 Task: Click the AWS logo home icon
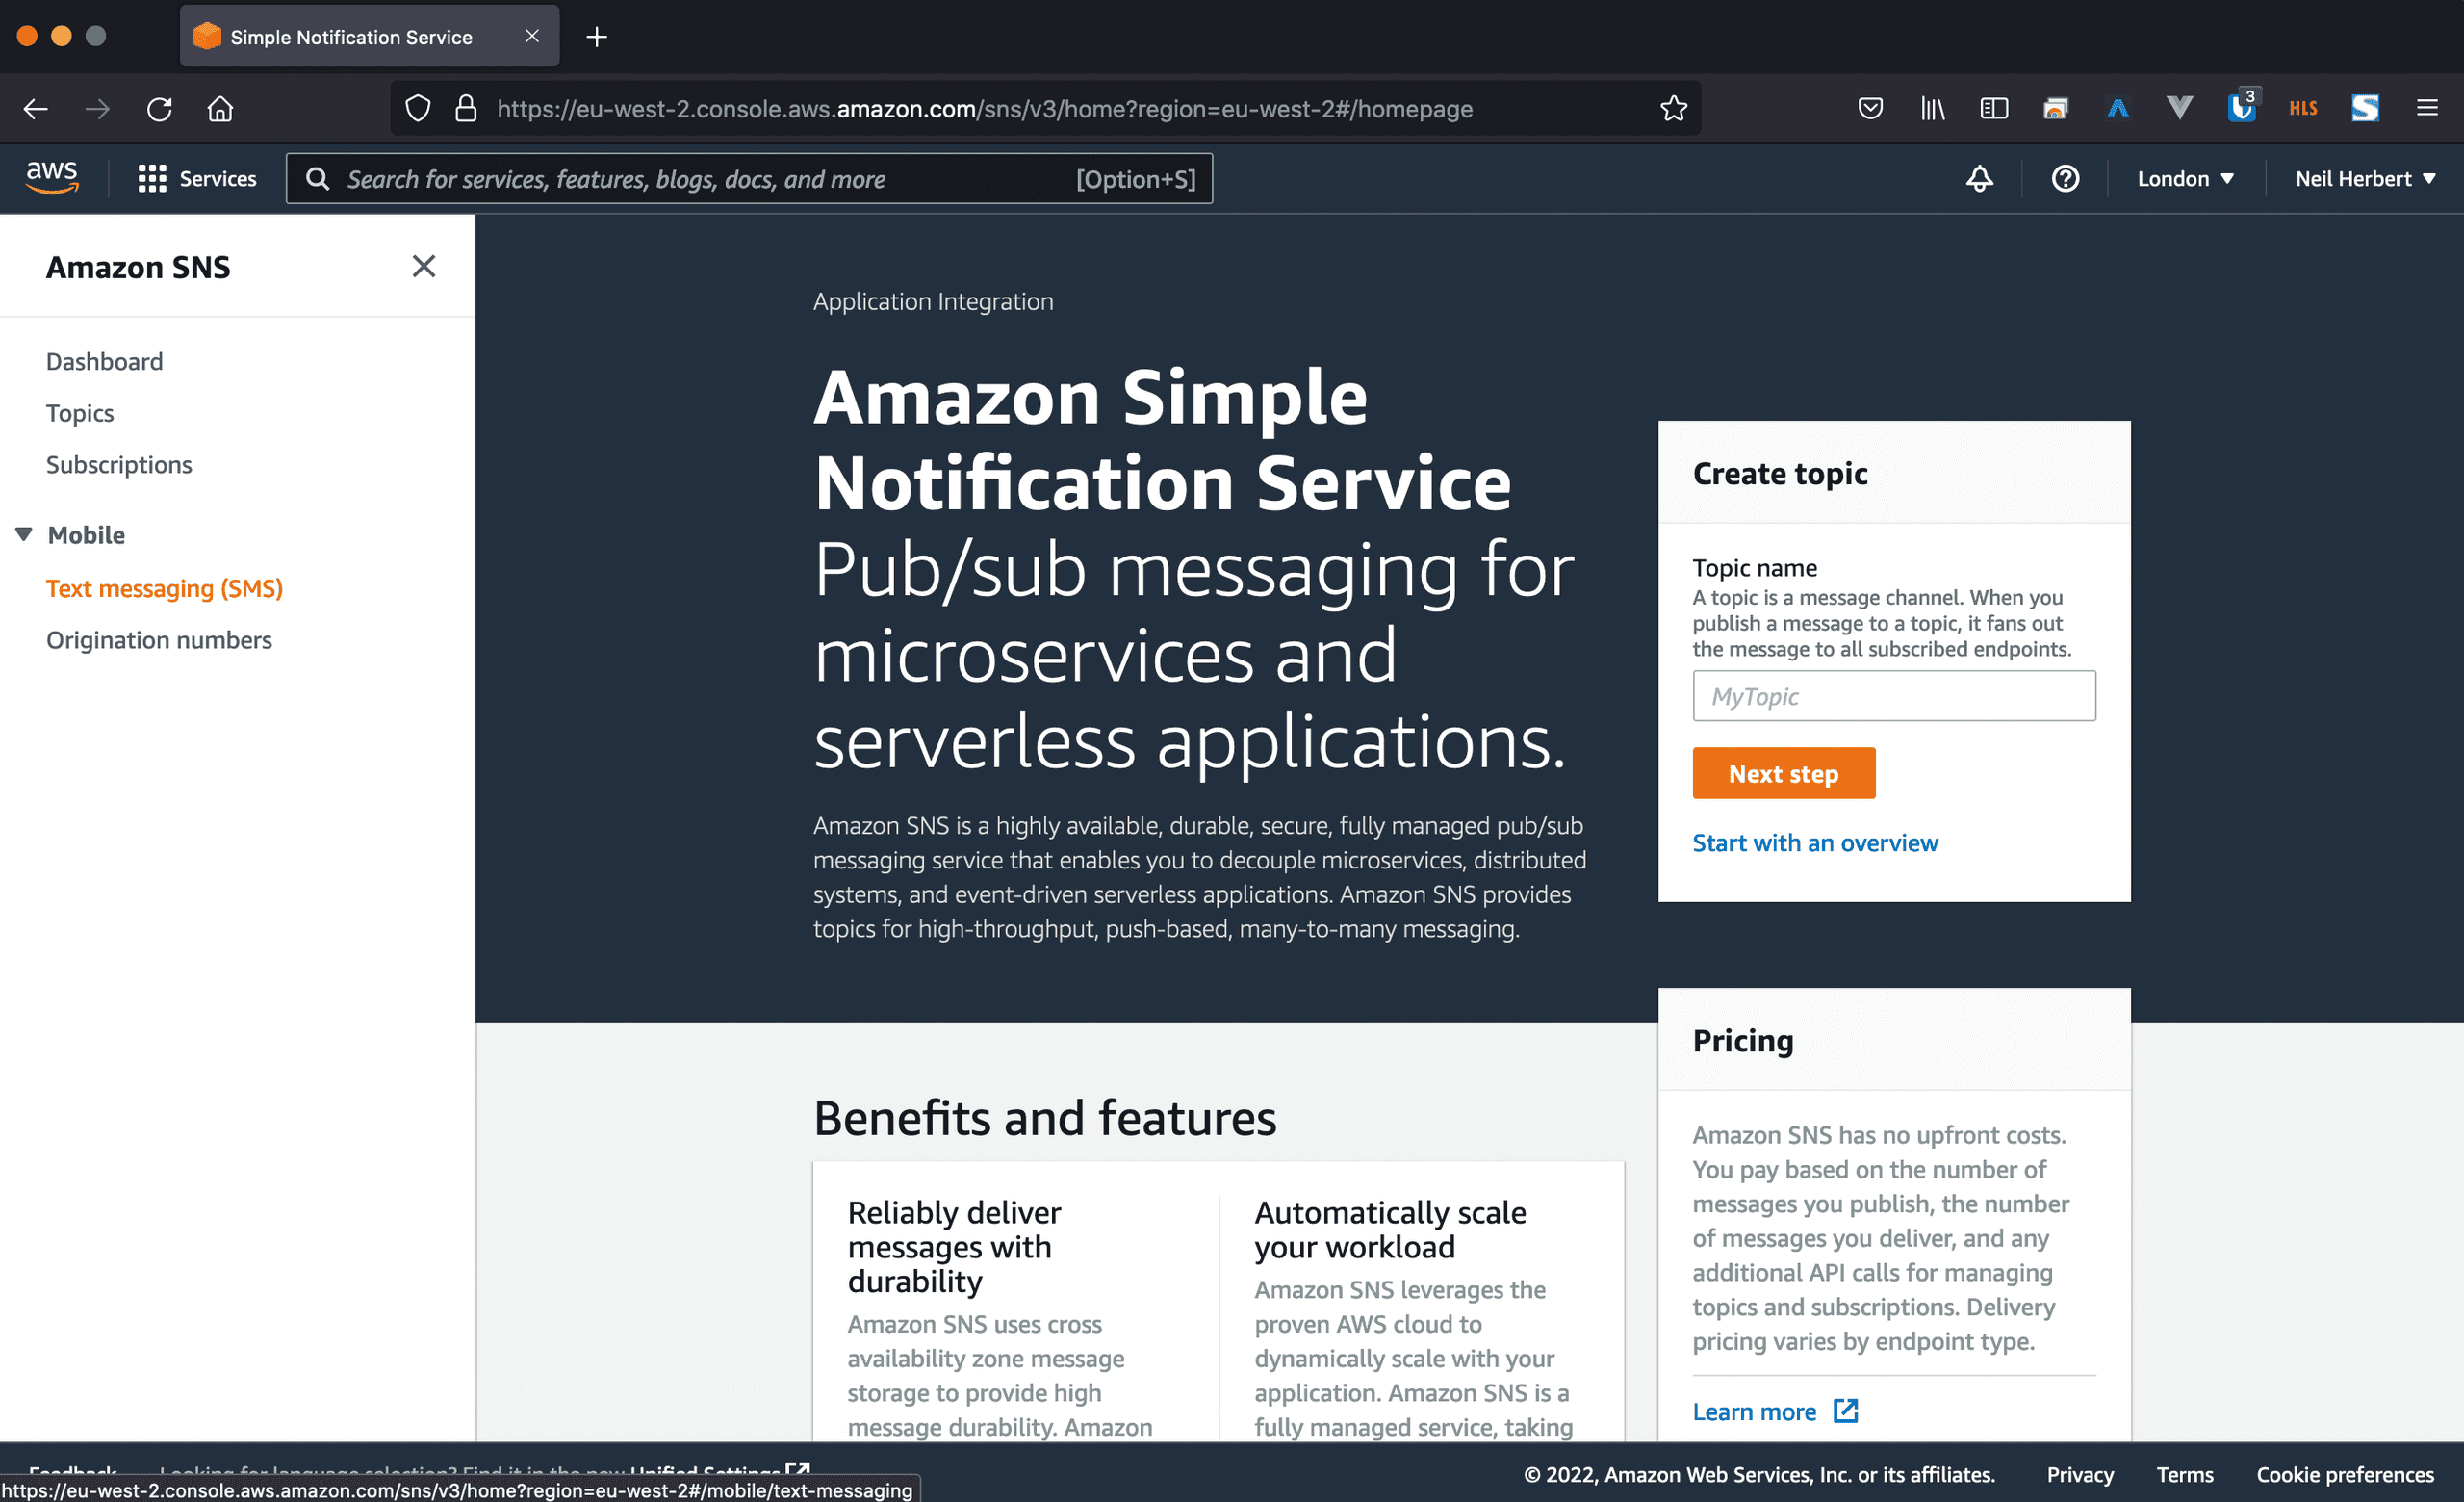point(51,176)
